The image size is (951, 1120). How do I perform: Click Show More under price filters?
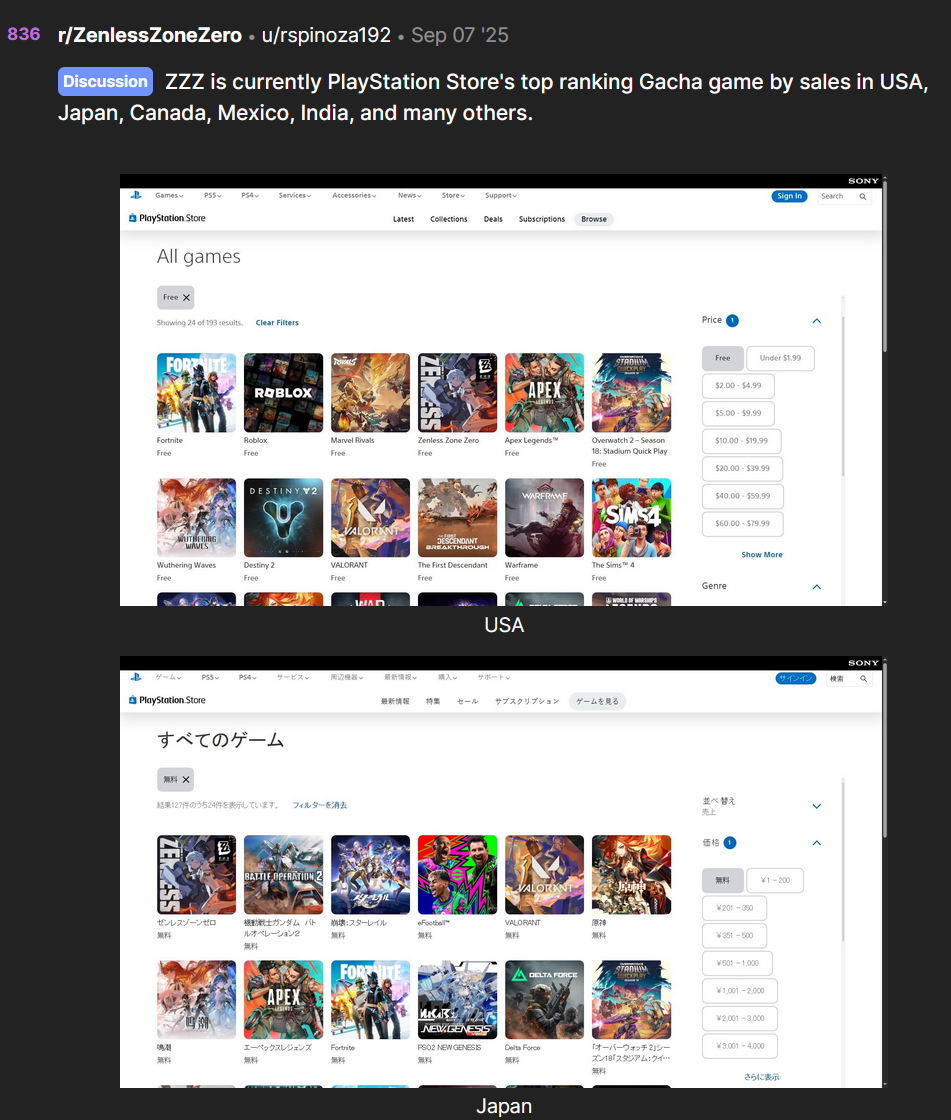[762, 555]
